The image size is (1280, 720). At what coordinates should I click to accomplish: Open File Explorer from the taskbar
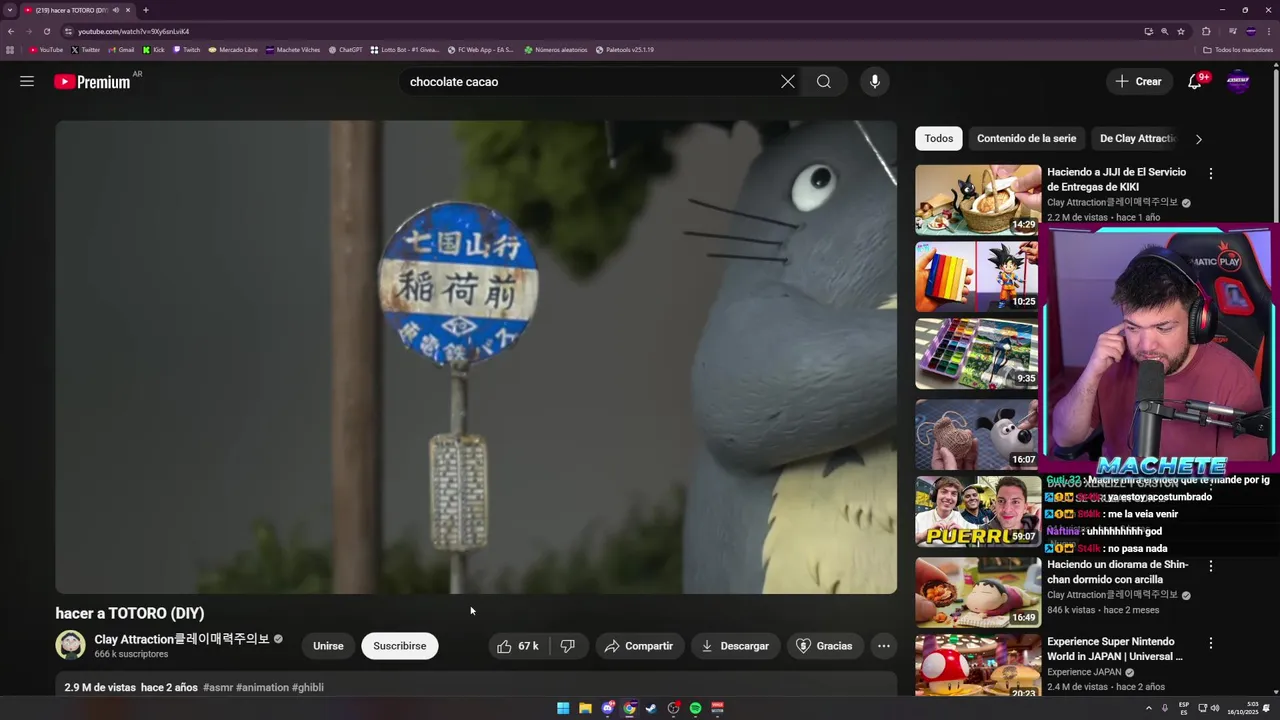click(x=585, y=708)
